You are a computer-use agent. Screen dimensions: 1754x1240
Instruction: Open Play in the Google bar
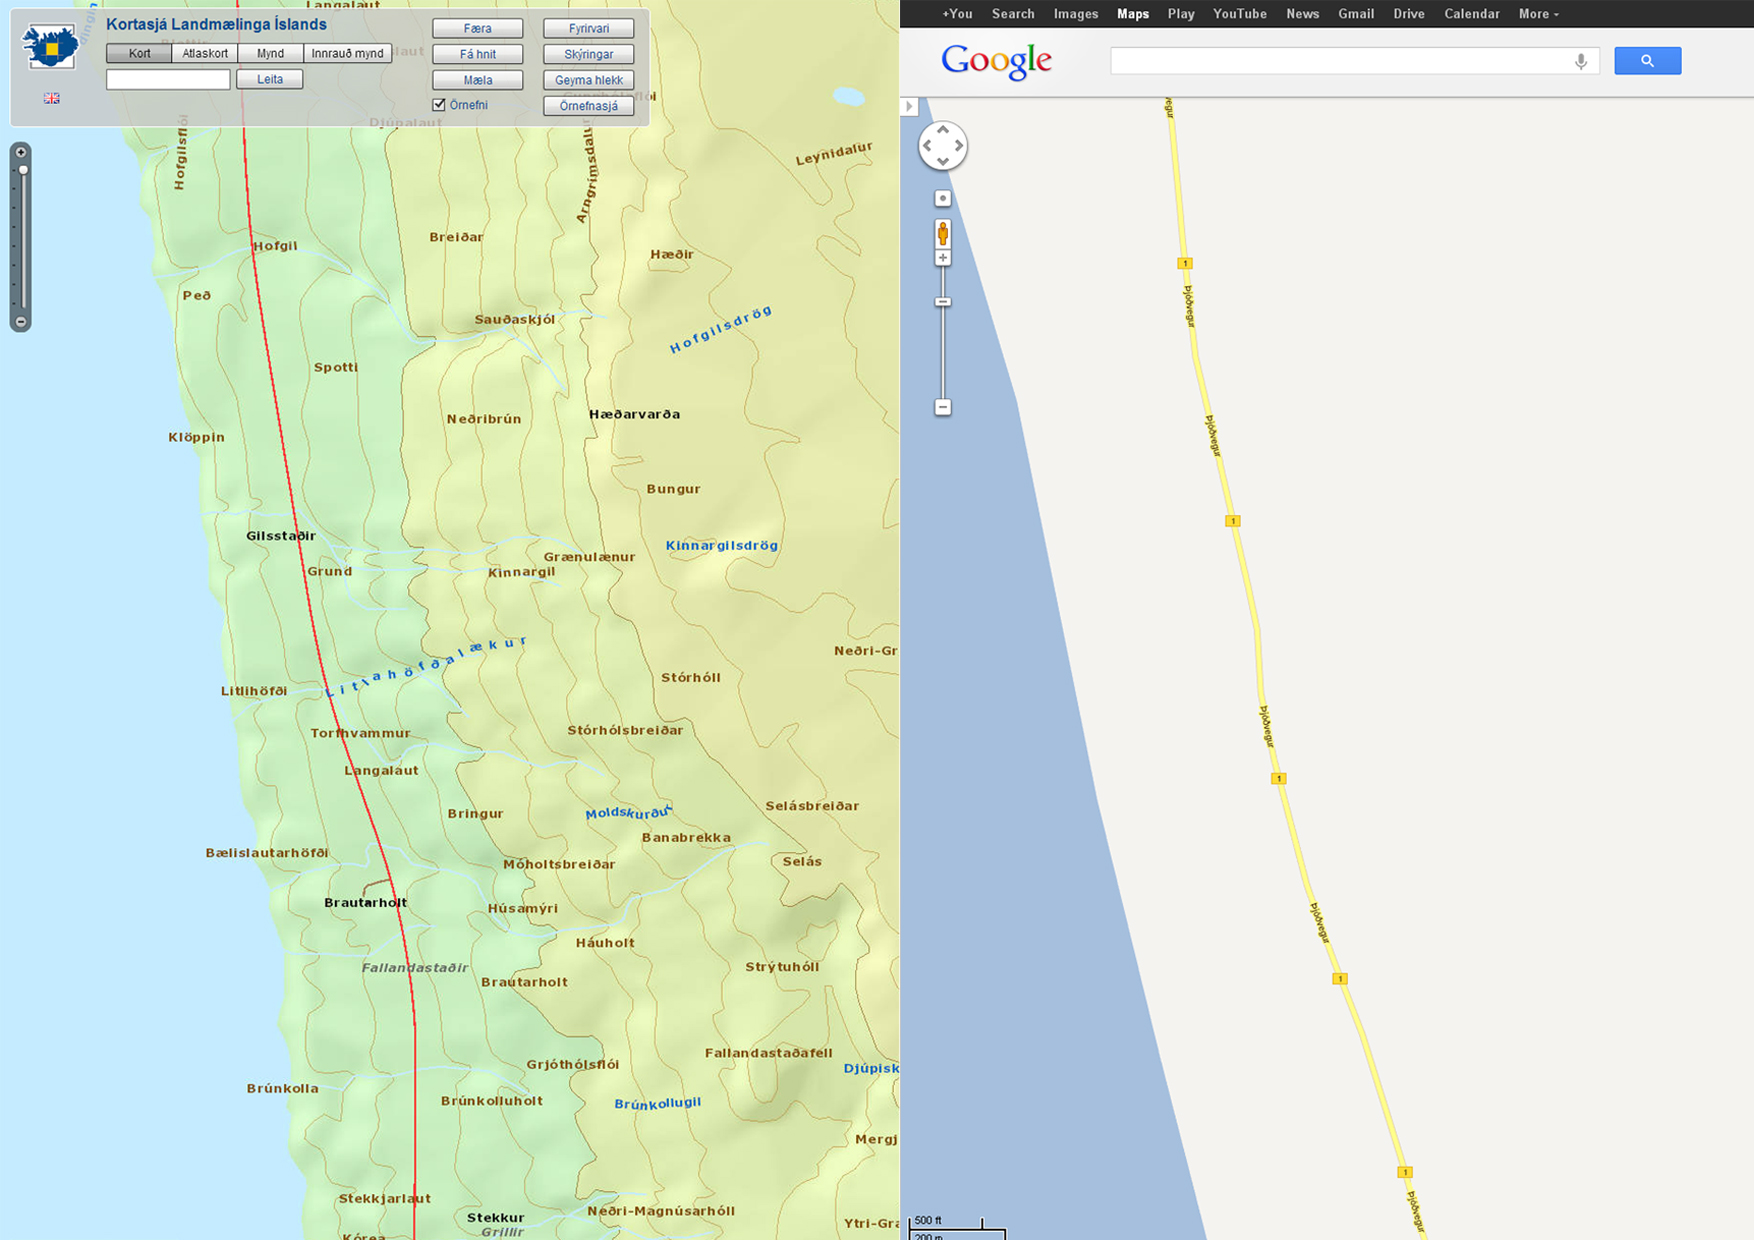click(1181, 14)
